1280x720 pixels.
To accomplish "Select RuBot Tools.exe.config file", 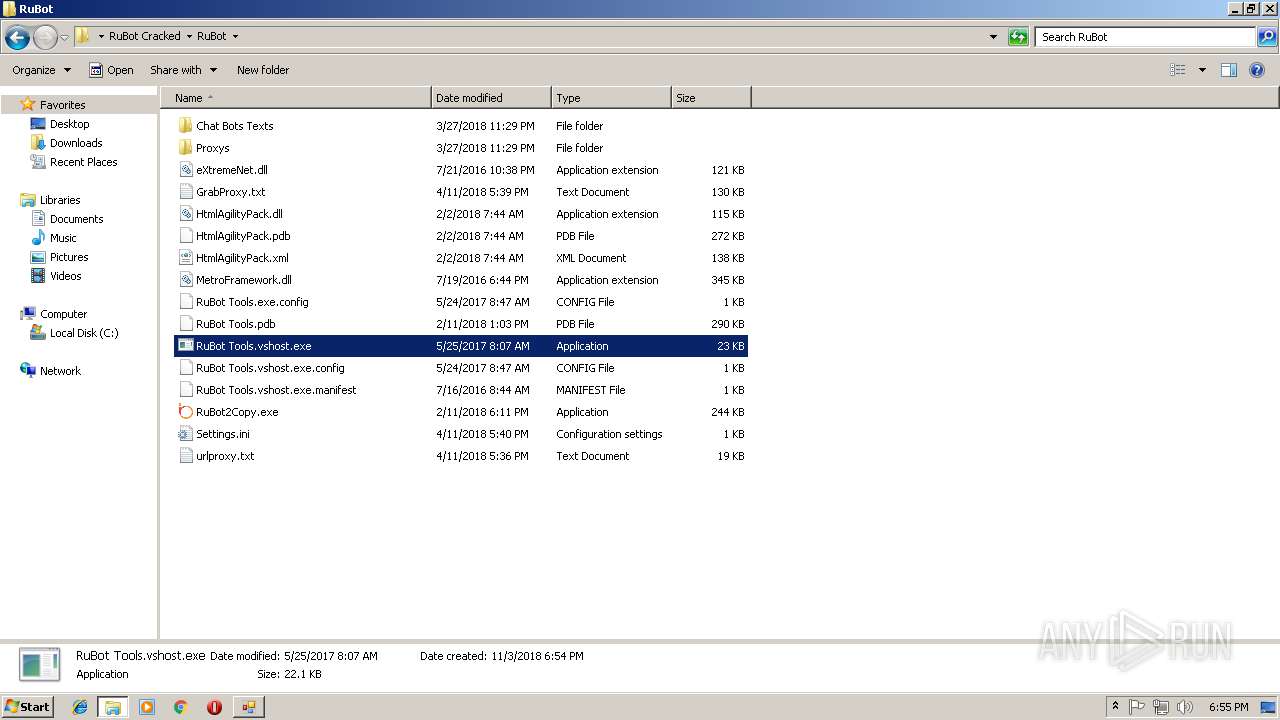I will coord(252,302).
